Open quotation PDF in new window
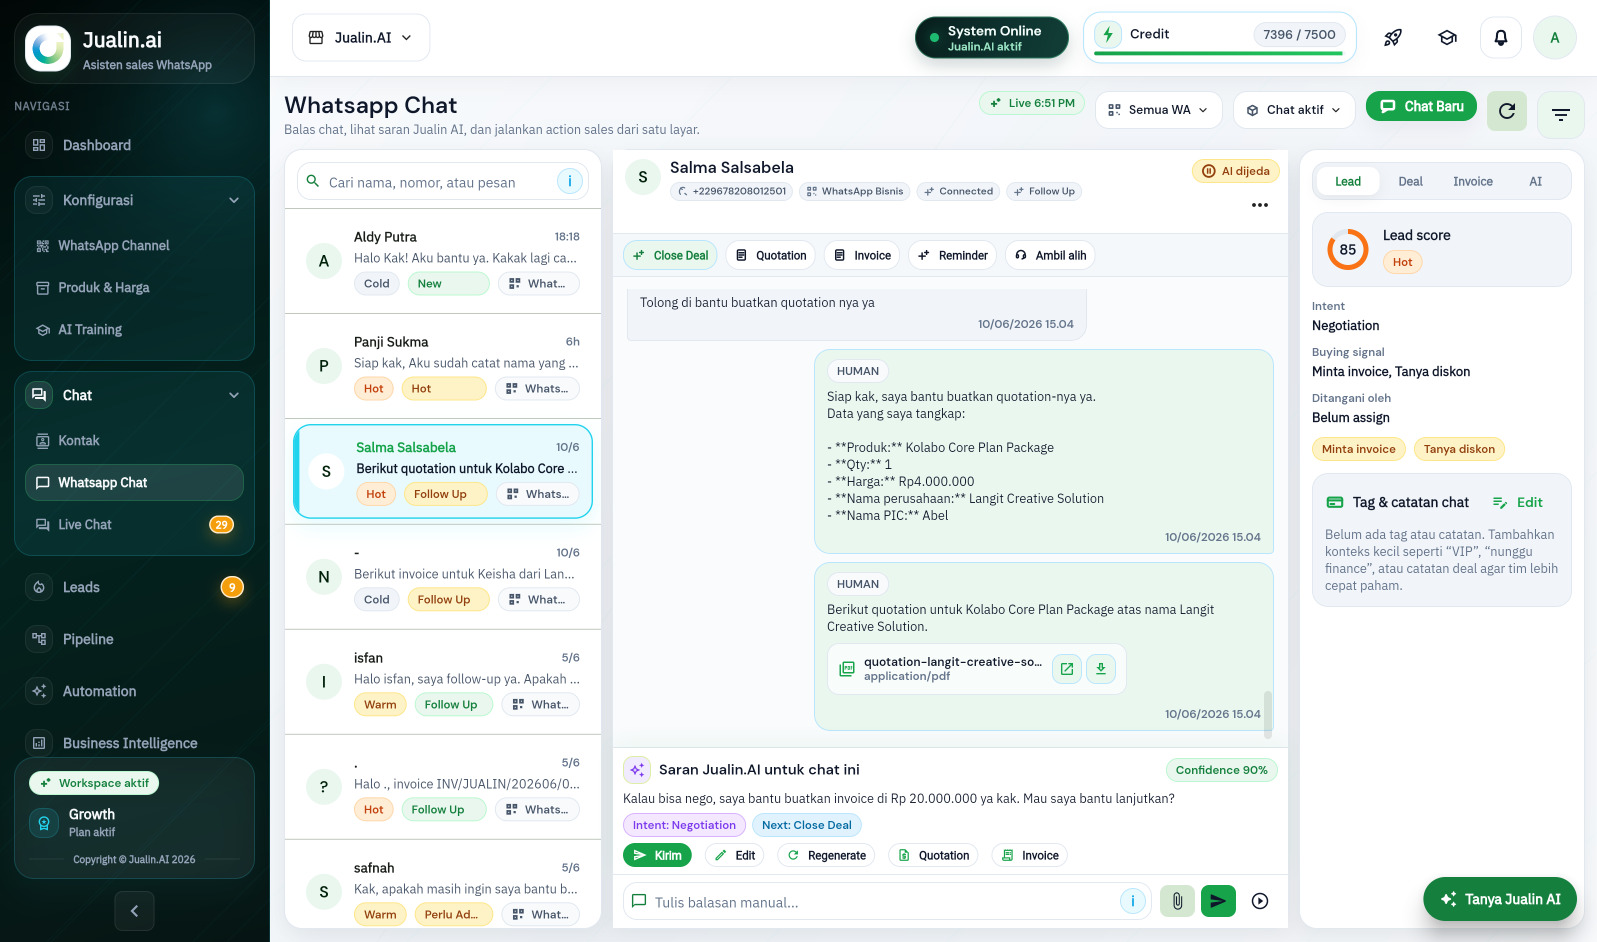The width and height of the screenshot is (1597, 942). click(x=1066, y=669)
